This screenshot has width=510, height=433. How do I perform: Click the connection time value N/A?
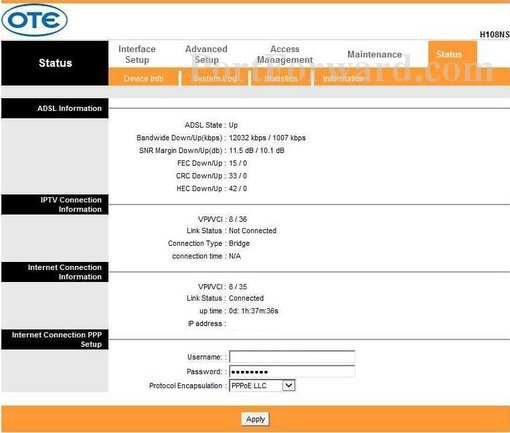(235, 256)
